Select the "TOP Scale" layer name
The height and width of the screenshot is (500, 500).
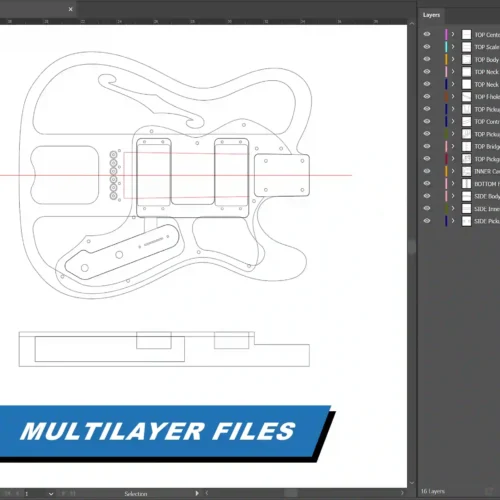click(x=487, y=47)
